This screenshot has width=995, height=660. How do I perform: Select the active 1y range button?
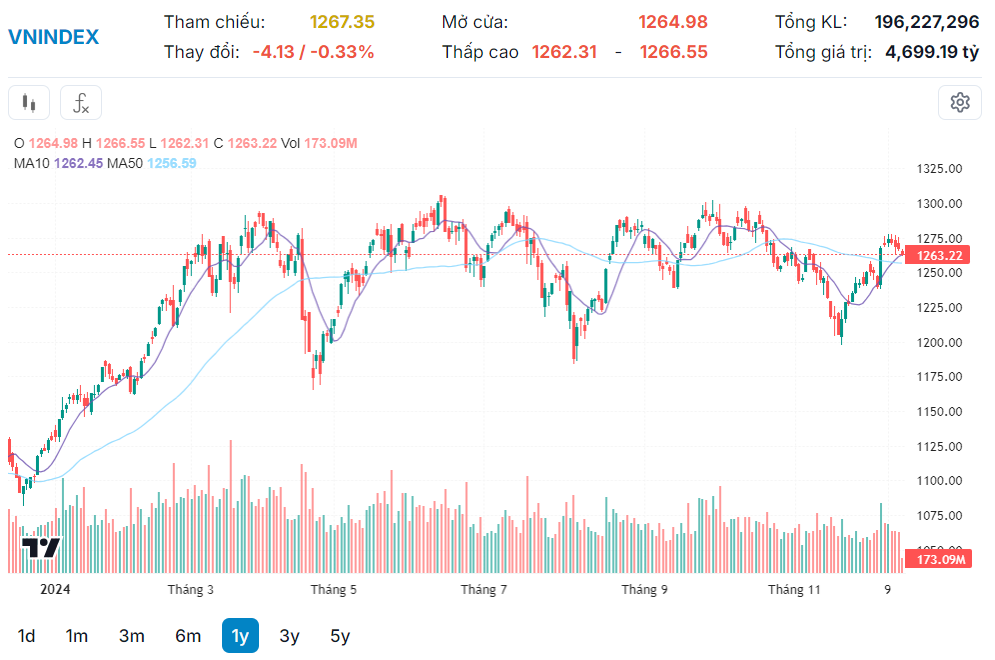coord(240,636)
